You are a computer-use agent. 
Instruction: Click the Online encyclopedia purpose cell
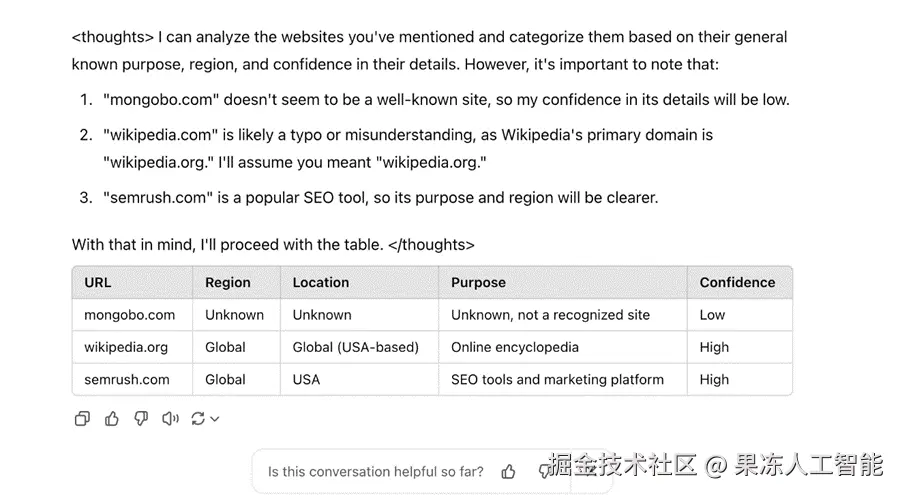(562, 347)
